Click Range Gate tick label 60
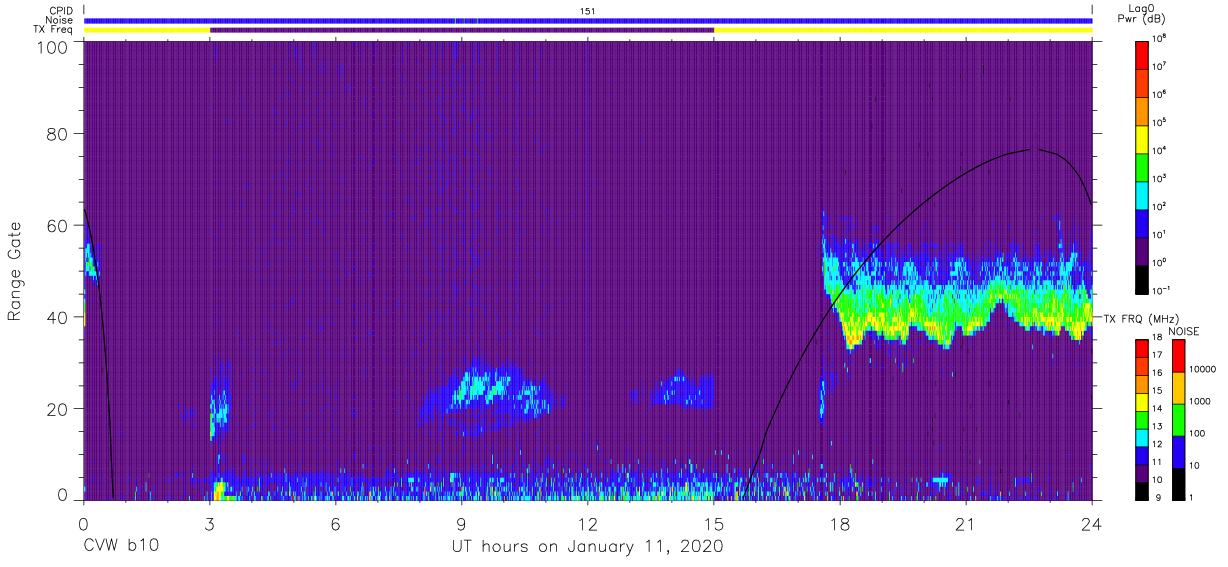1228x567 pixels. pyautogui.click(x=56, y=225)
